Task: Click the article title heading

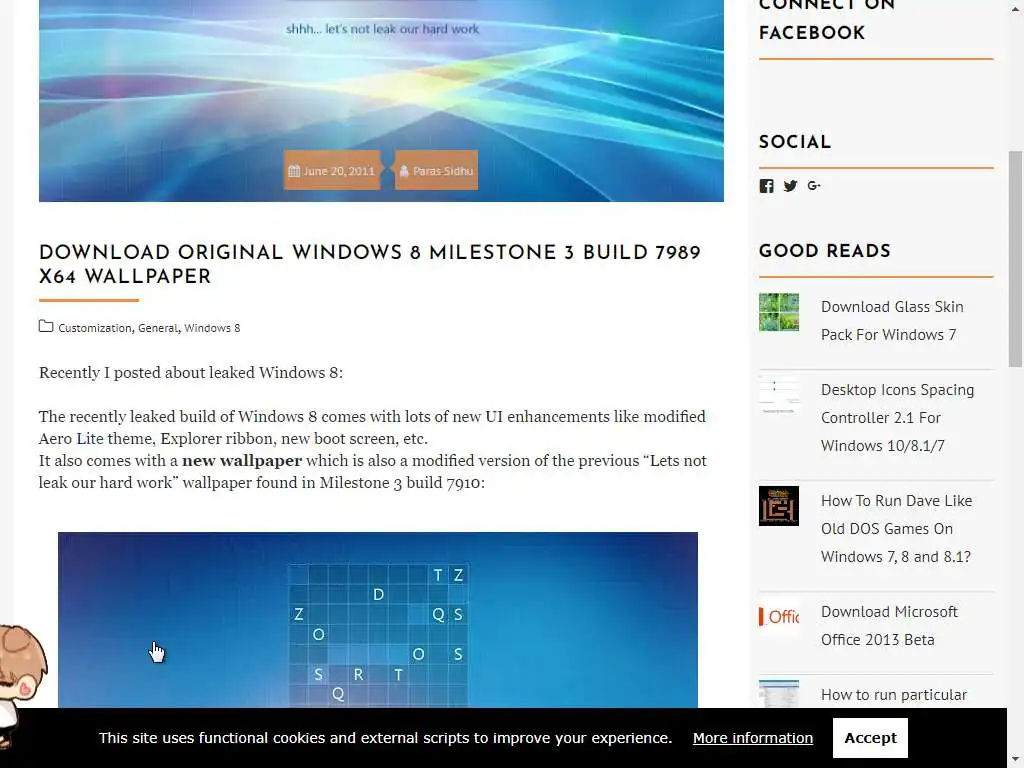Action: click(x=370, y=264)
